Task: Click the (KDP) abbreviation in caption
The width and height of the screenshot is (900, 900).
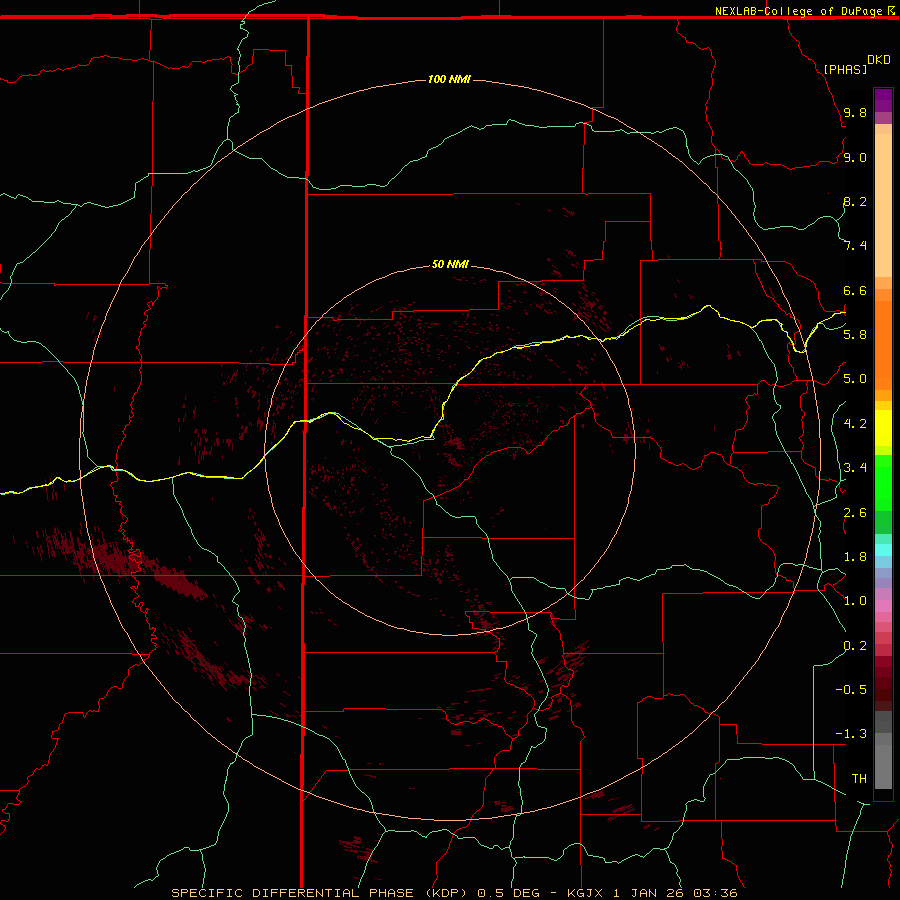Action: coord(448,893)
